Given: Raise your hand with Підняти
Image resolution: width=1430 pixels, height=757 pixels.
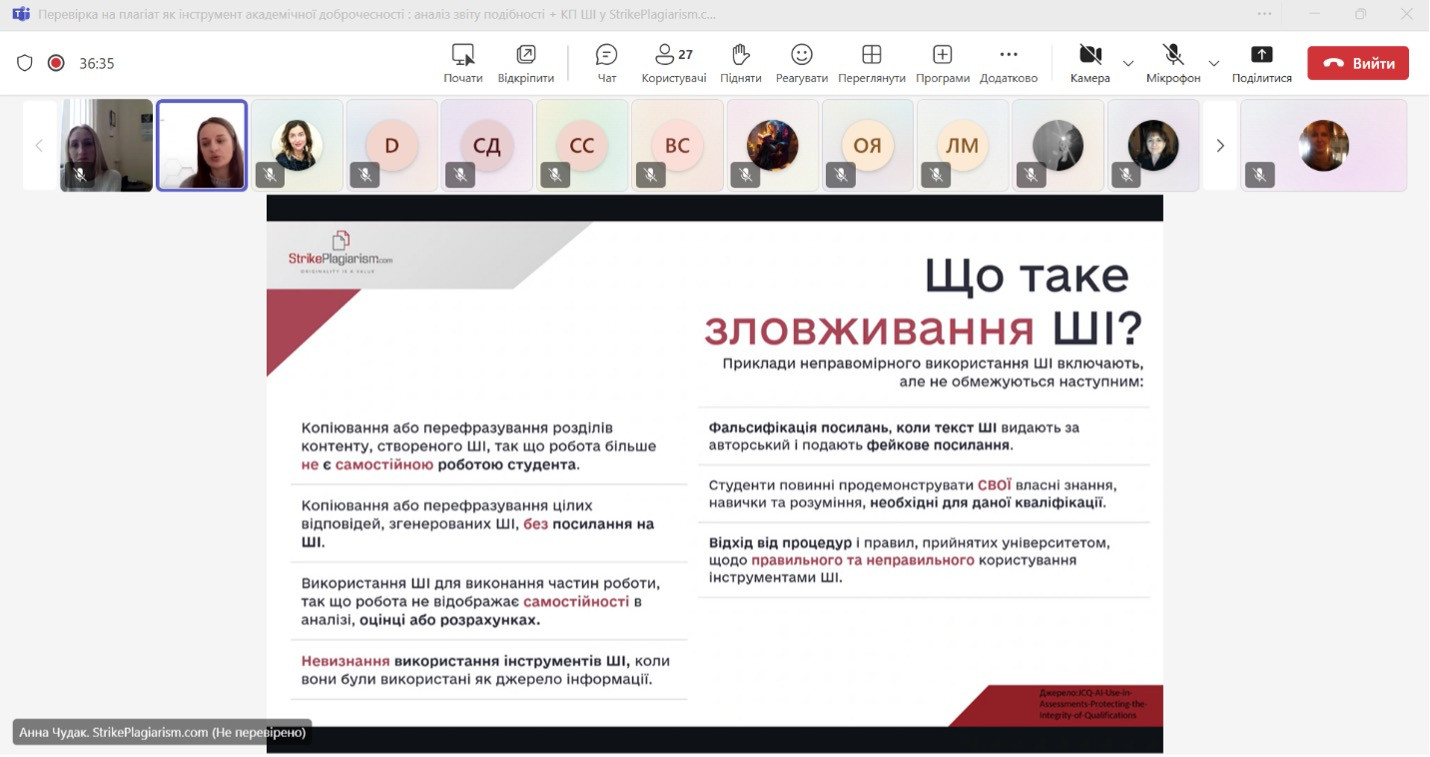Looking at the screenshot, I should (740, 63).
